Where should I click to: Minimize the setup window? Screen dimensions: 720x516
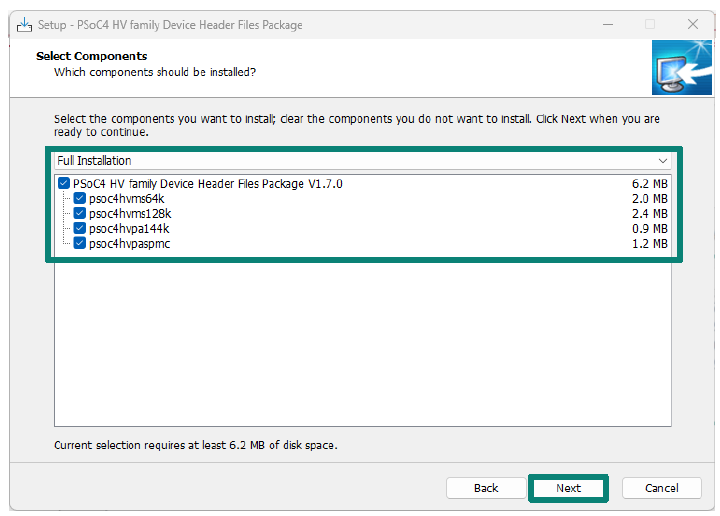click(608, 24)
